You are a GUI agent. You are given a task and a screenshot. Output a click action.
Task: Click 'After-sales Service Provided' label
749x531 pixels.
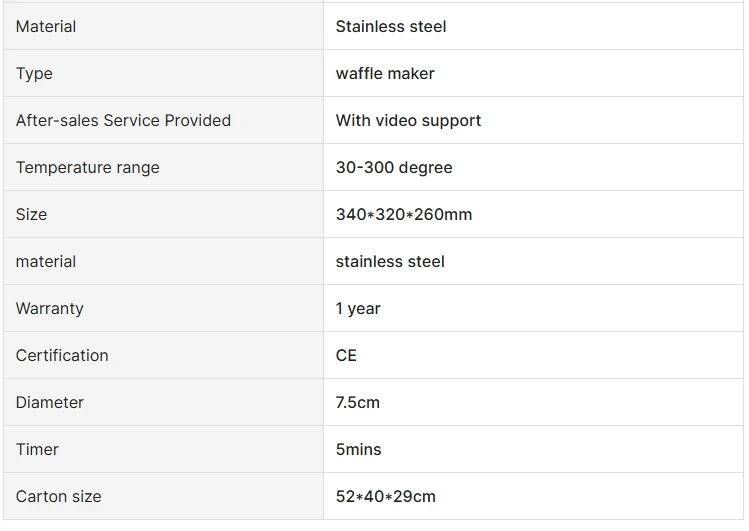point(123,121)
